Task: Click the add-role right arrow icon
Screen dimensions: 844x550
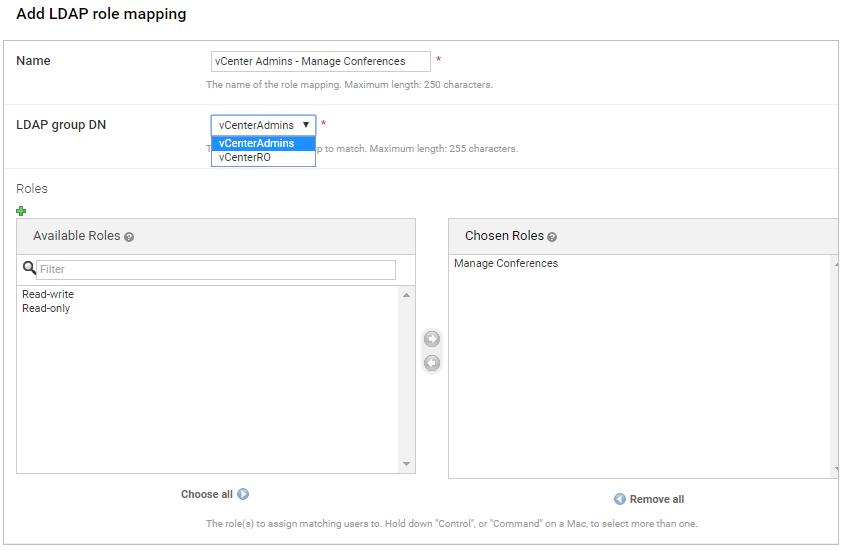Action: point(432,339)
